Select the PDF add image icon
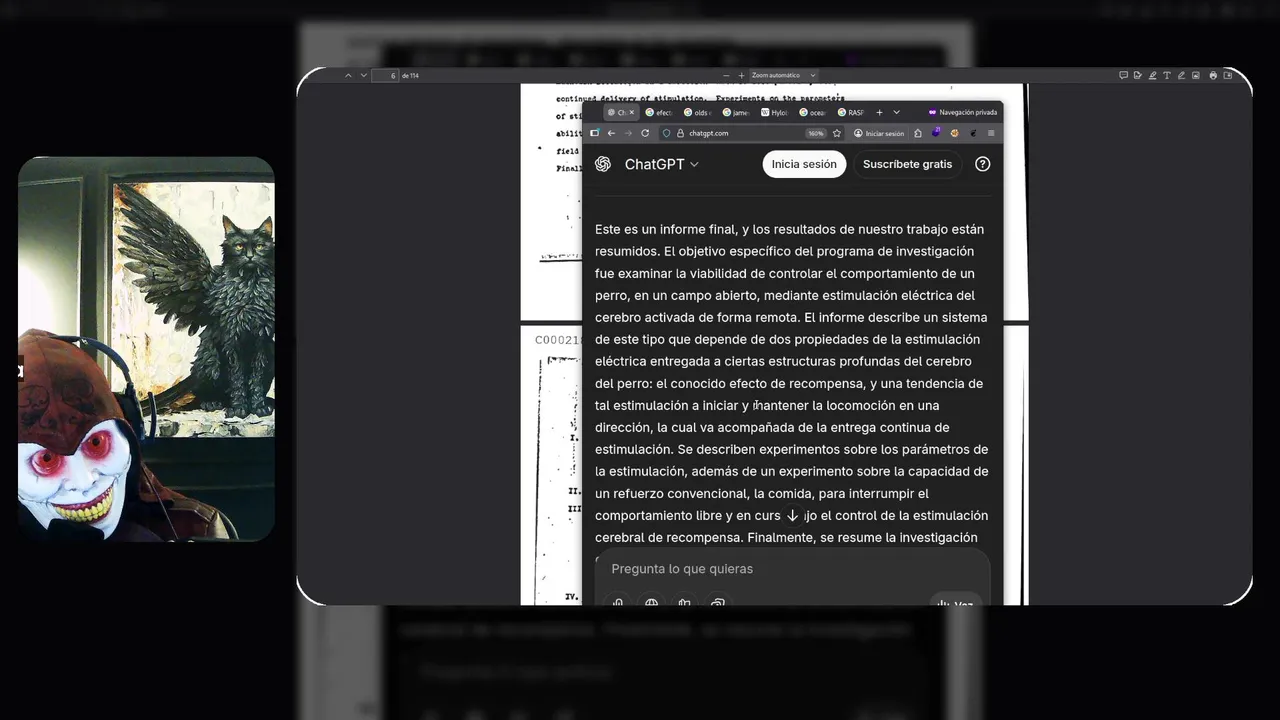This screenshot has height=720, width=1280. (x=1196, y=75)
